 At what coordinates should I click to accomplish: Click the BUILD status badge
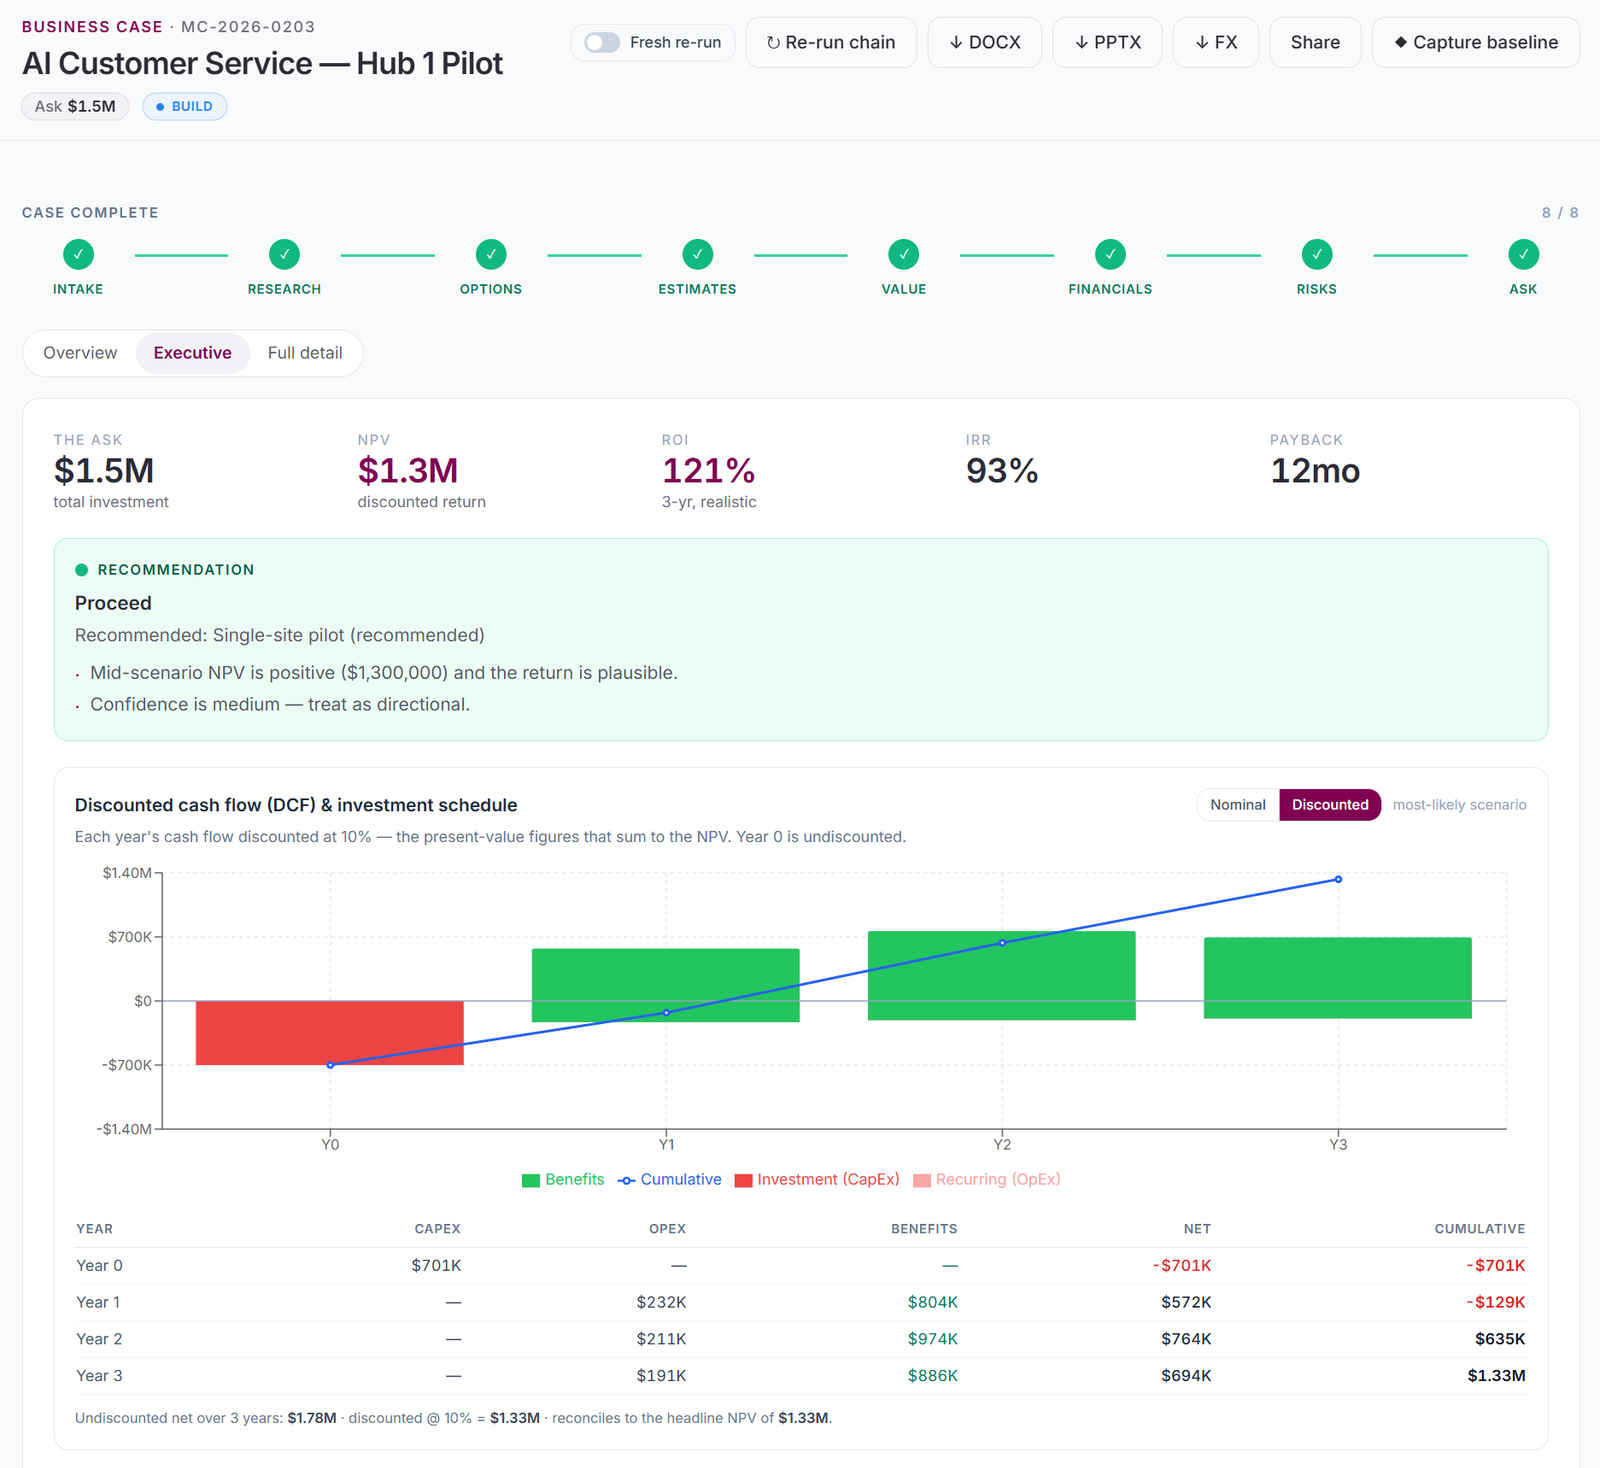tap(185, 106)
